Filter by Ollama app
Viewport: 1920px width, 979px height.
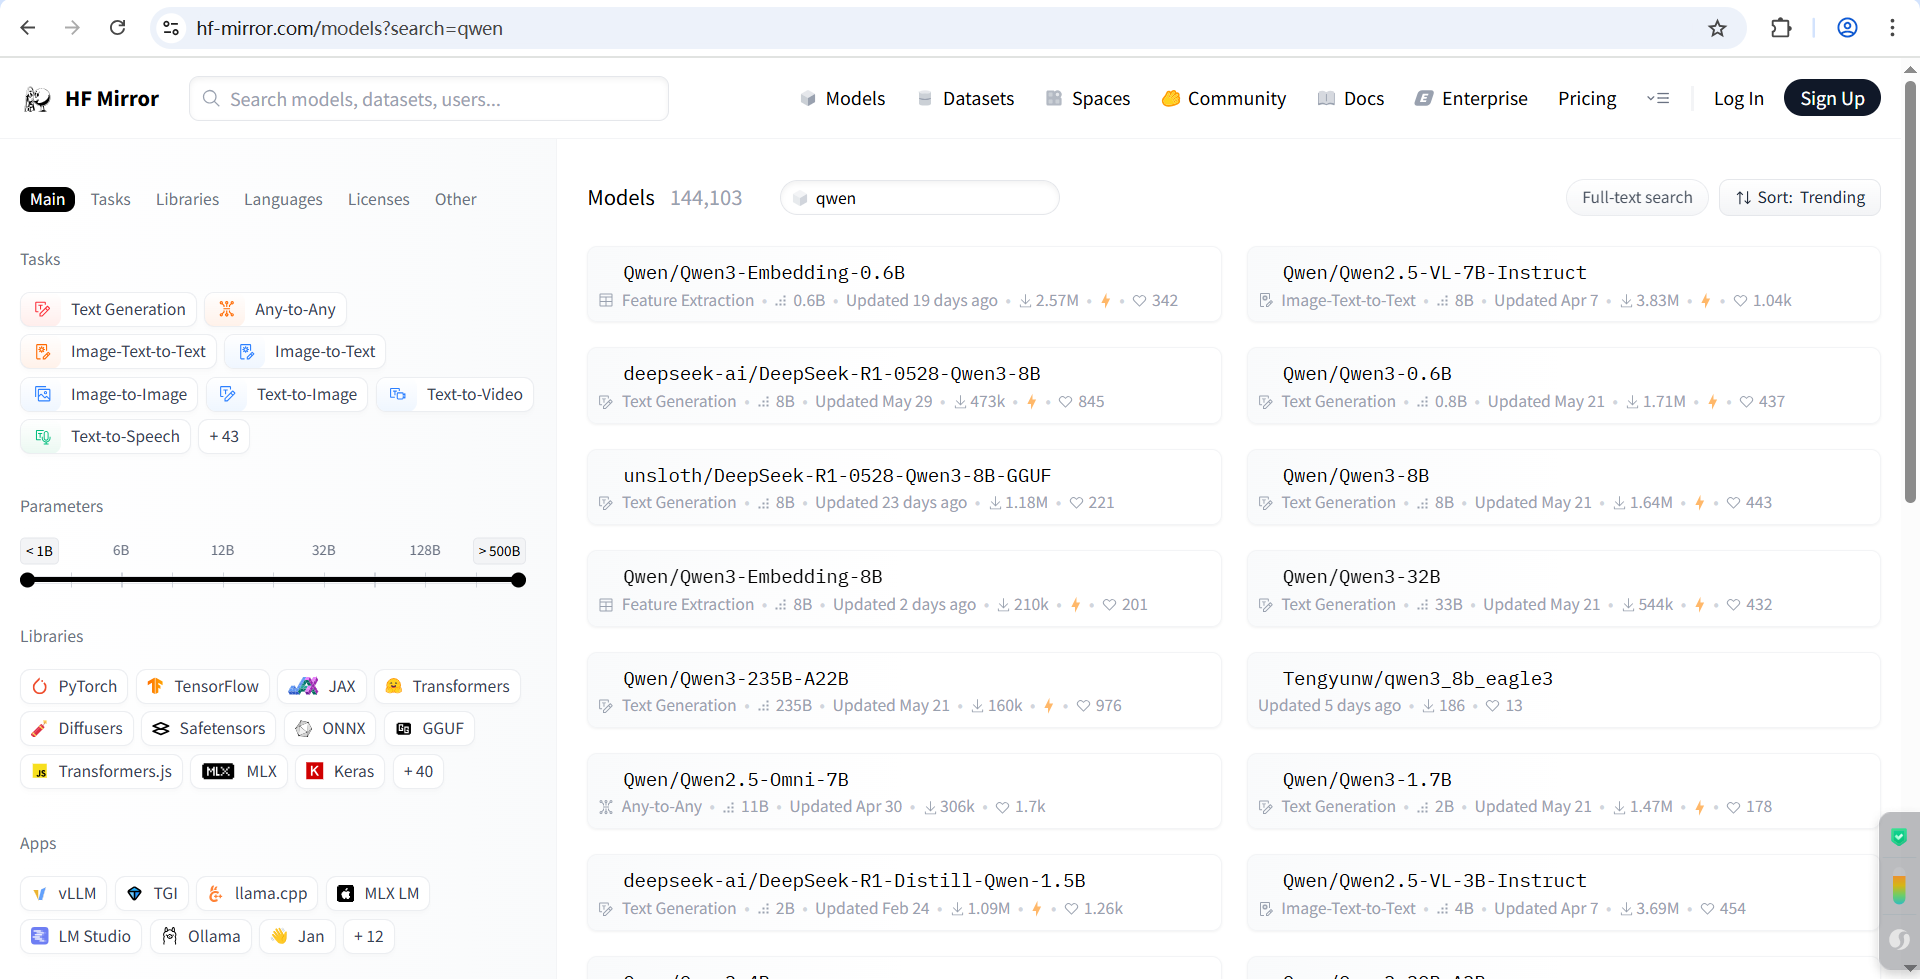coord(201,937)
